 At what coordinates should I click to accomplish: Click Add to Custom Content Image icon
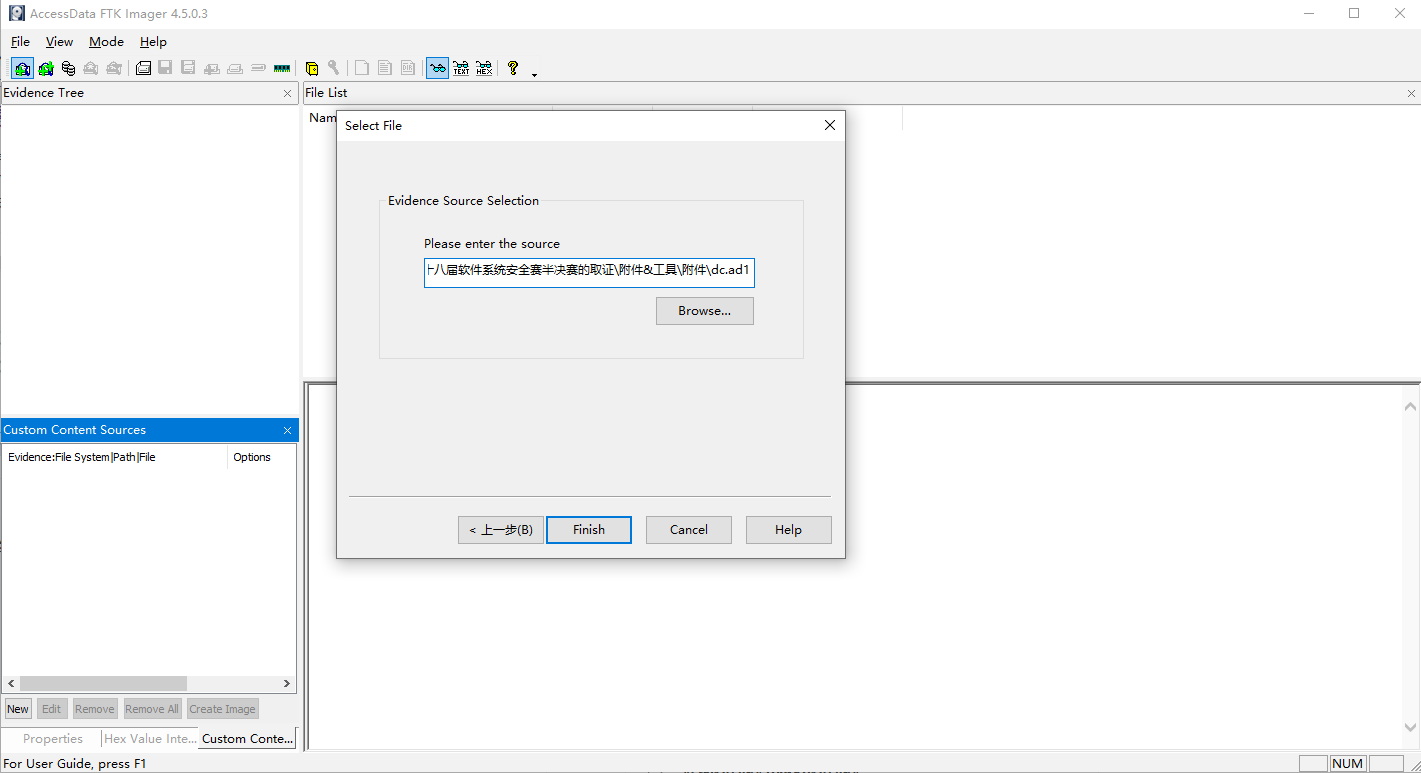[212, 68]
